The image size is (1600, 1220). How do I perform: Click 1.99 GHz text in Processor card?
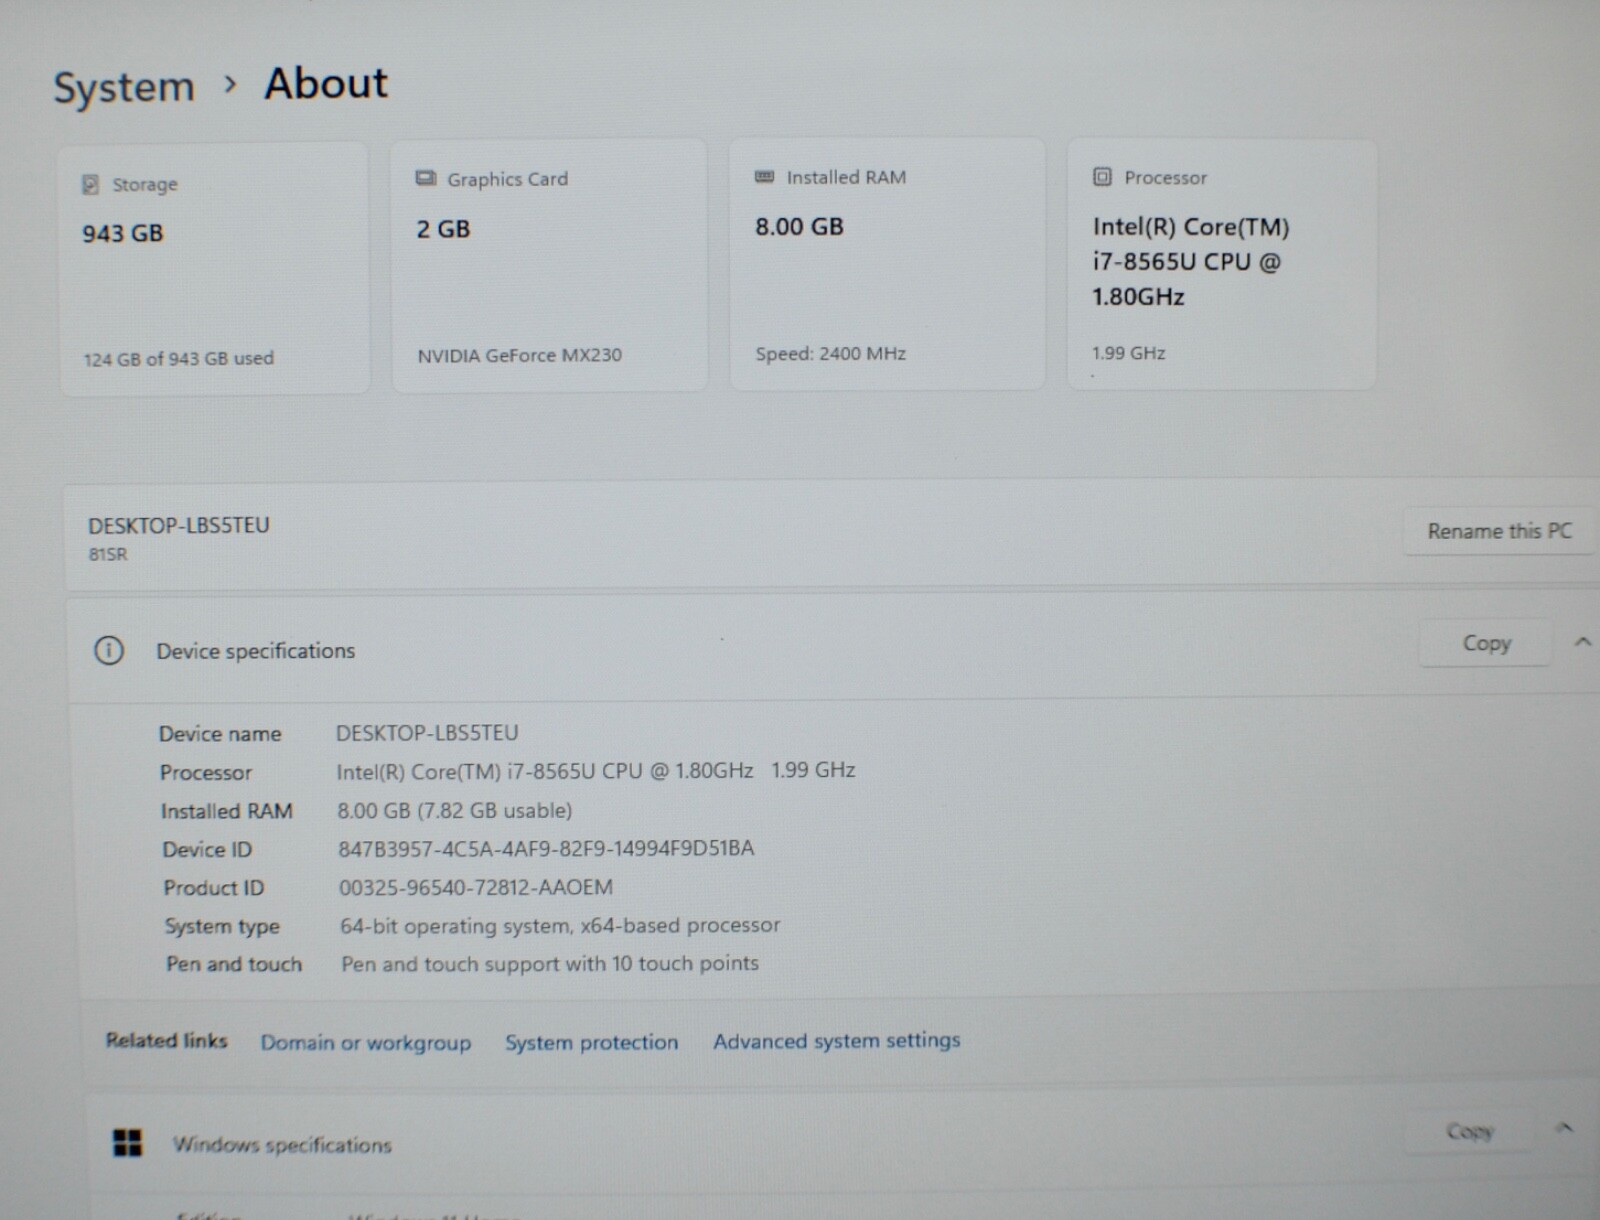pos(1128,353)
